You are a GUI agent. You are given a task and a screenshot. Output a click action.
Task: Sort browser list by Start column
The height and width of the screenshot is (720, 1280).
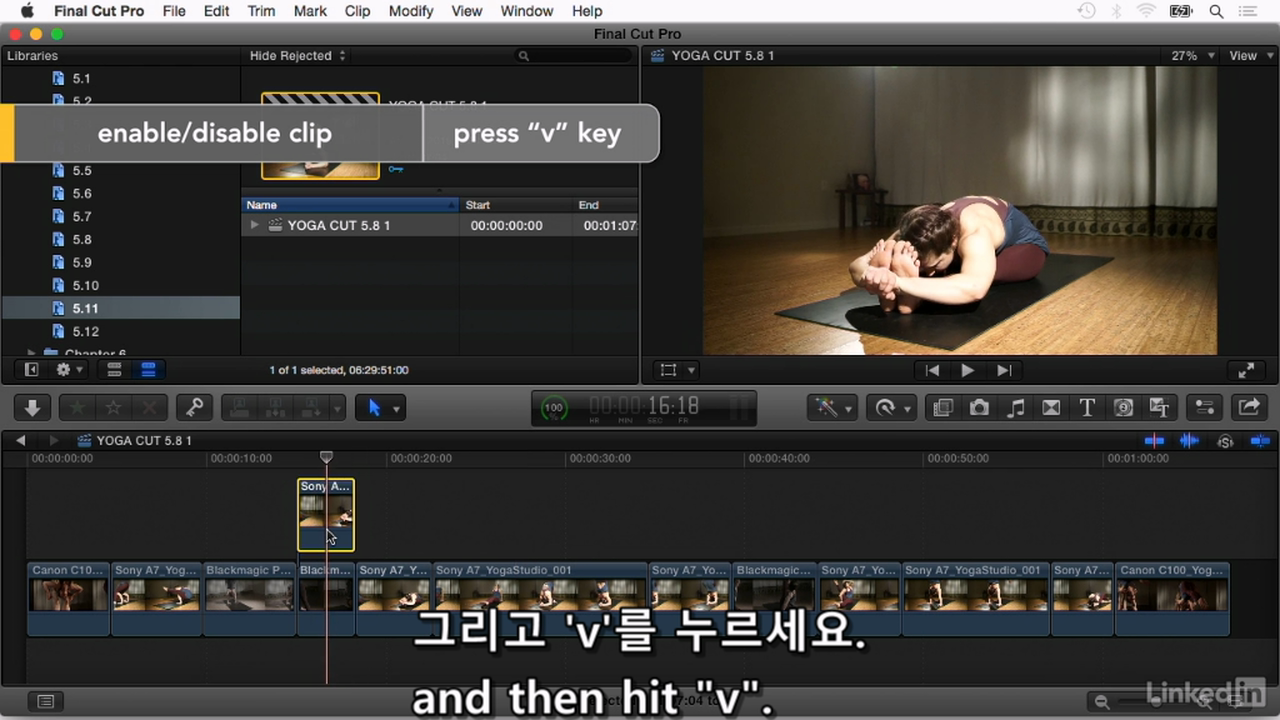(516, 205)
